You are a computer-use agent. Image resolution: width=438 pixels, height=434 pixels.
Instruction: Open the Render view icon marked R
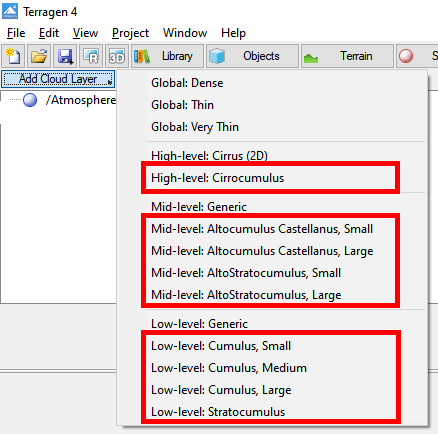click(x=91, y=56)
